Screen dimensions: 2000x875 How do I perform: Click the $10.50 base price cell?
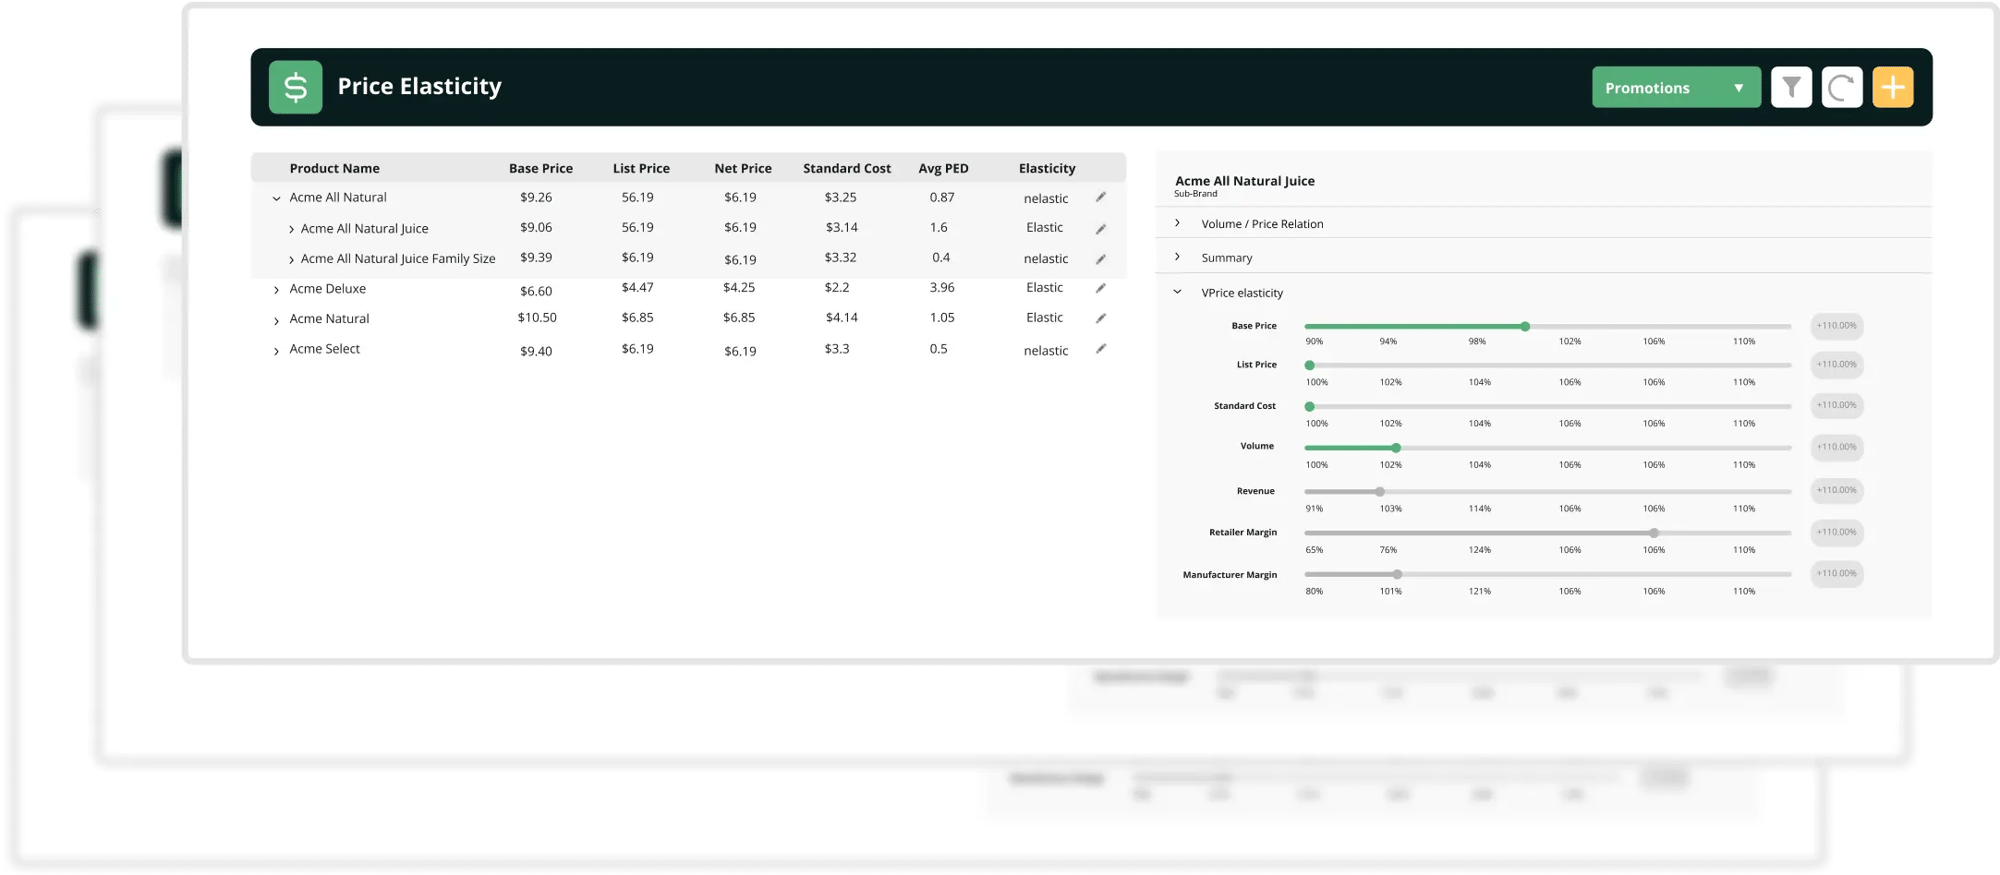pos(537,318)
